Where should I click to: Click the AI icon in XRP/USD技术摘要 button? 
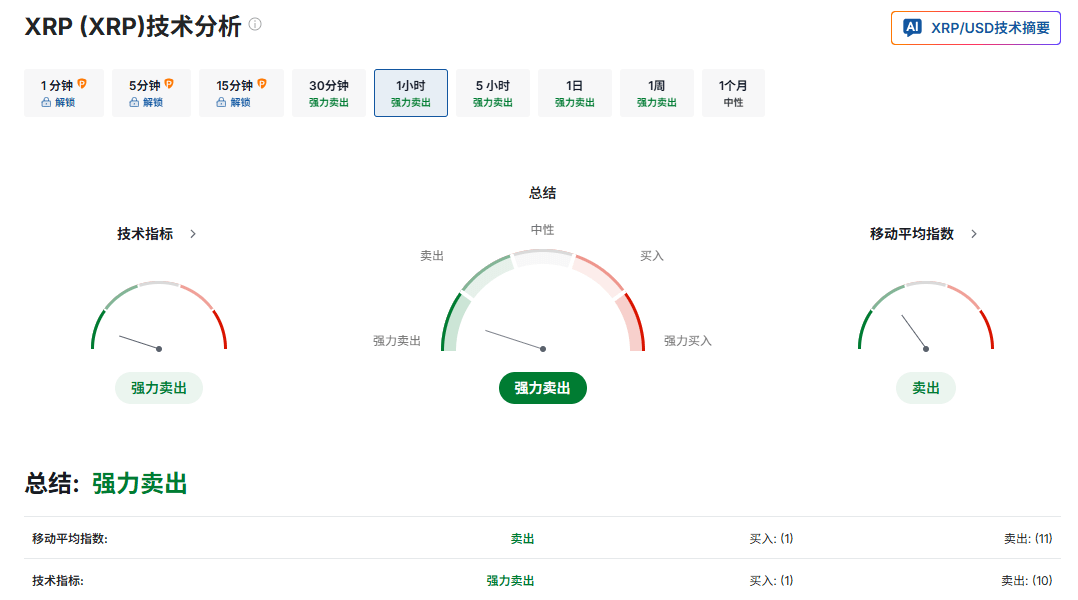click(x=912, y=27)
